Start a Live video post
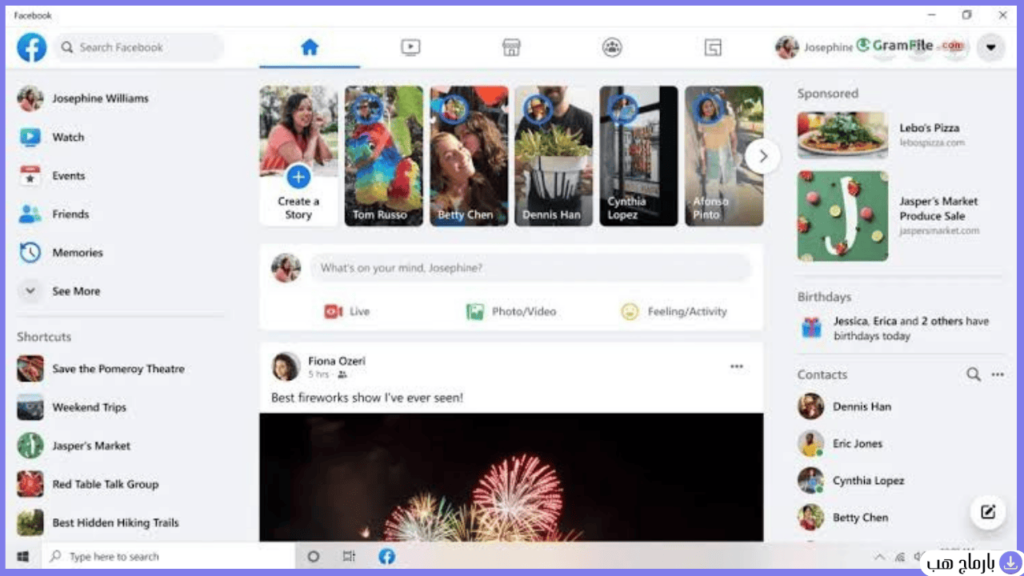 click(347, 312)
